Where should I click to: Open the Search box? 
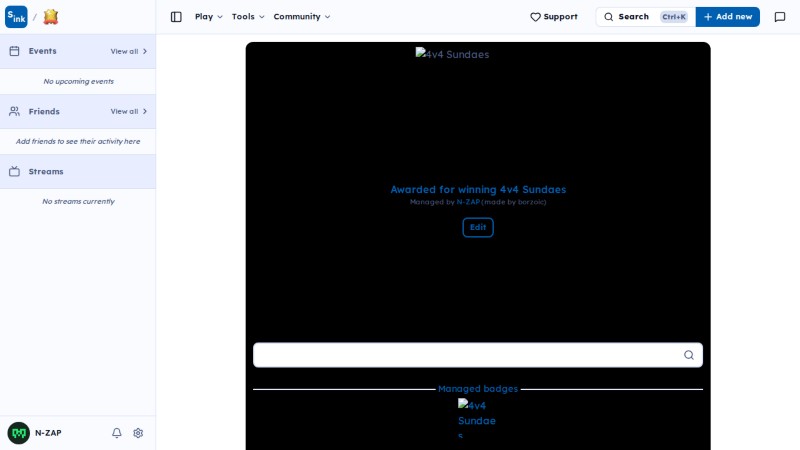click(645, 17)
